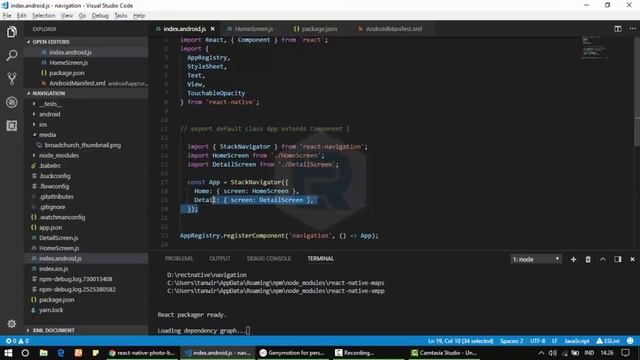Viewport: 640px width, 360px height.
Task: Open the Windows notification center
Action: click(x=625, y=353)
